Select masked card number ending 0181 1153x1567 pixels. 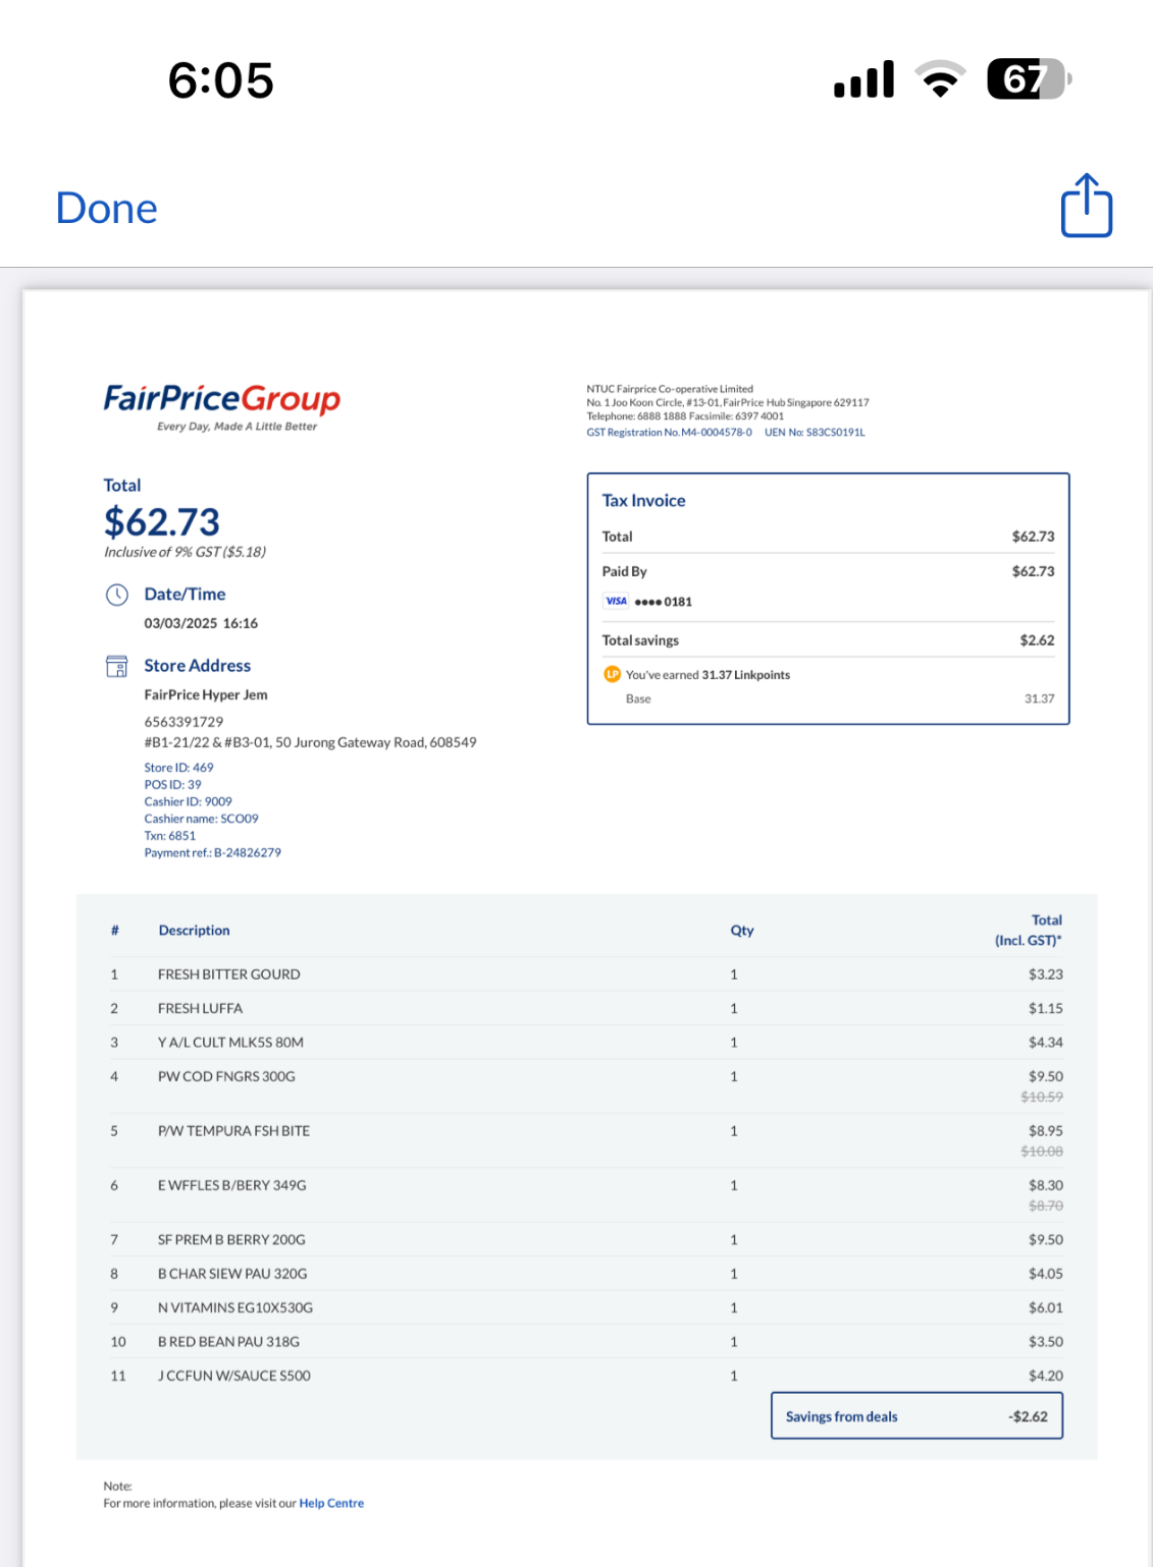(x=663, y=601)
